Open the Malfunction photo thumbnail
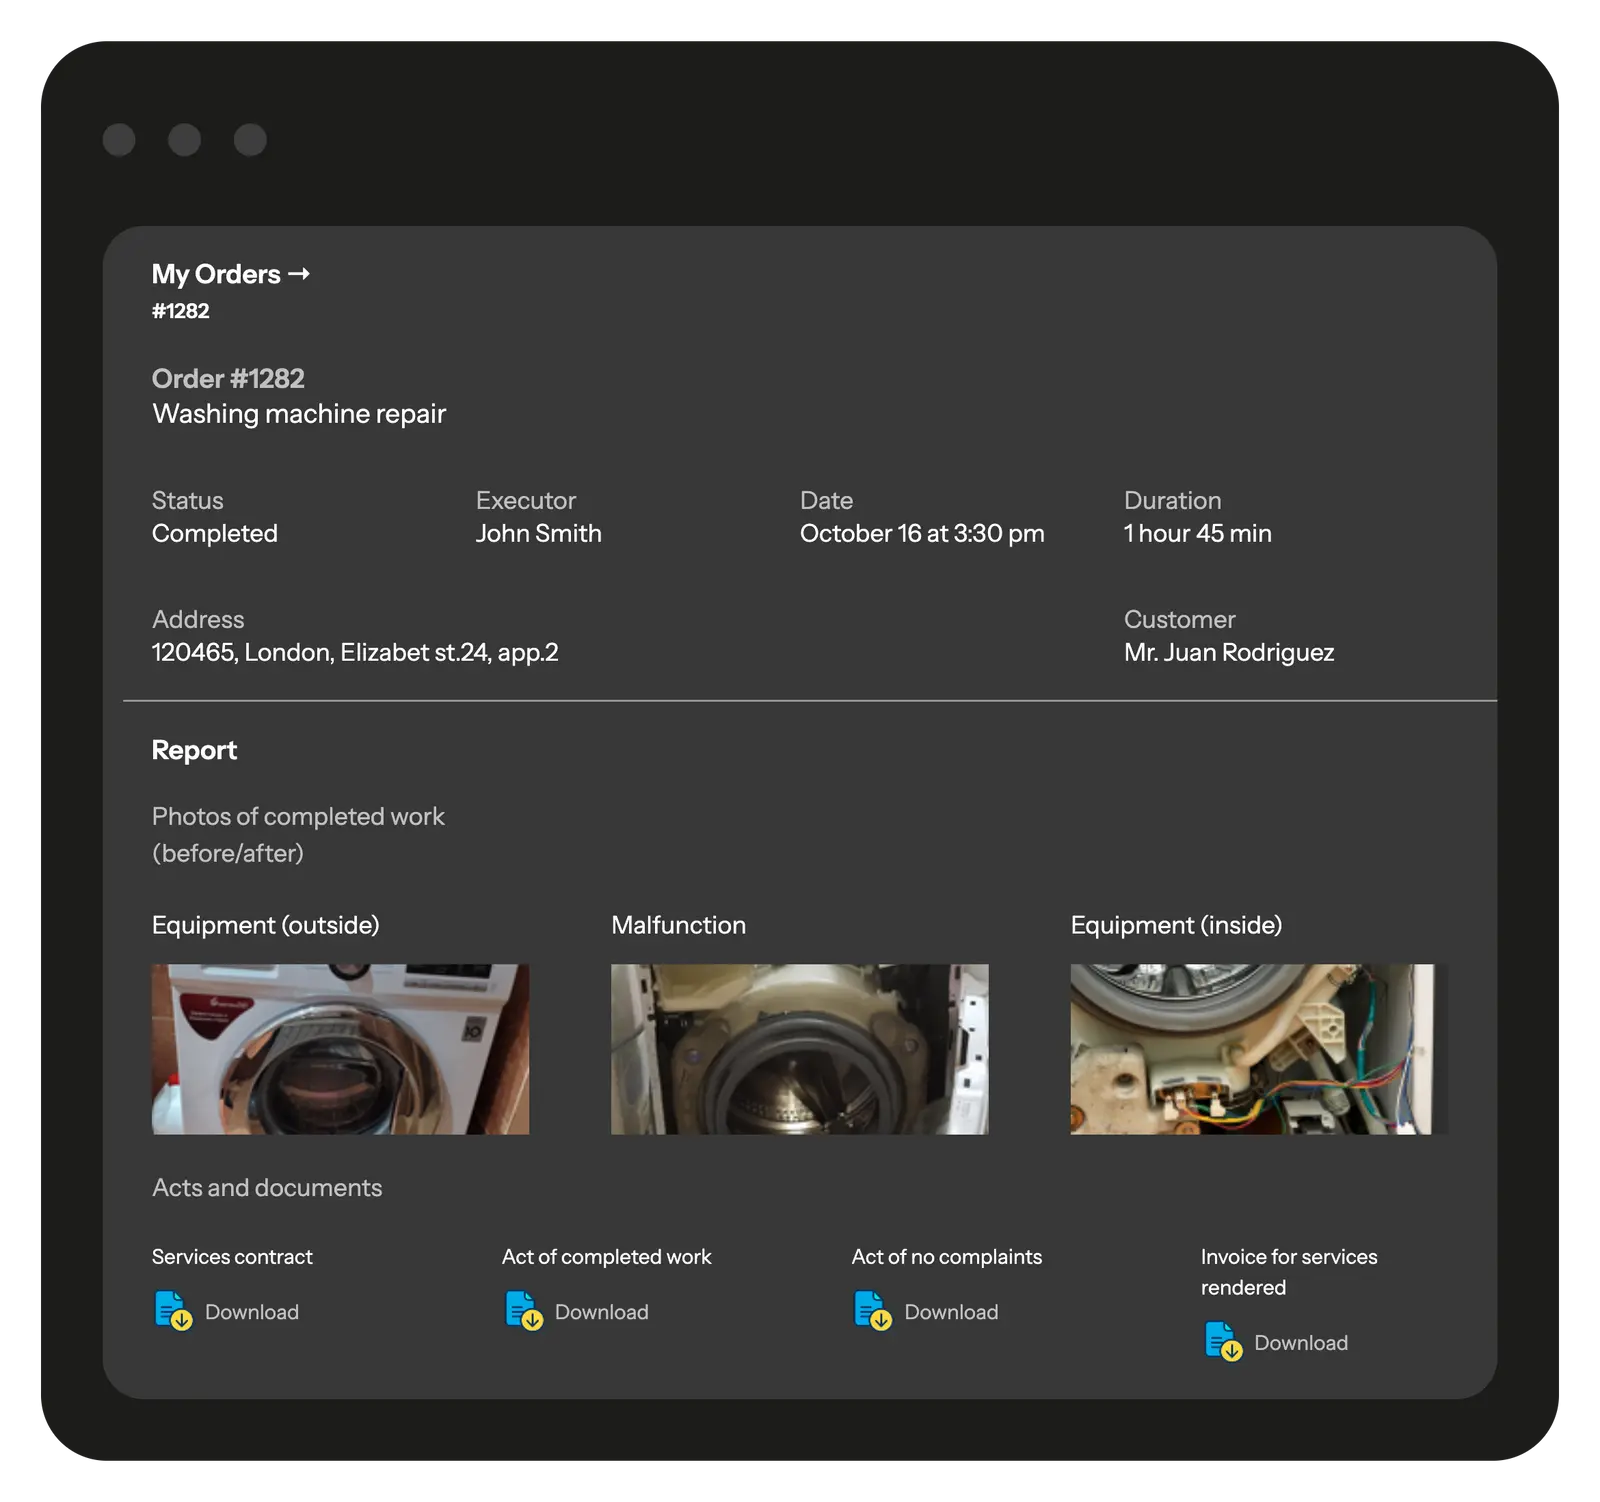1600x1502 pixels. (799, 1049)
